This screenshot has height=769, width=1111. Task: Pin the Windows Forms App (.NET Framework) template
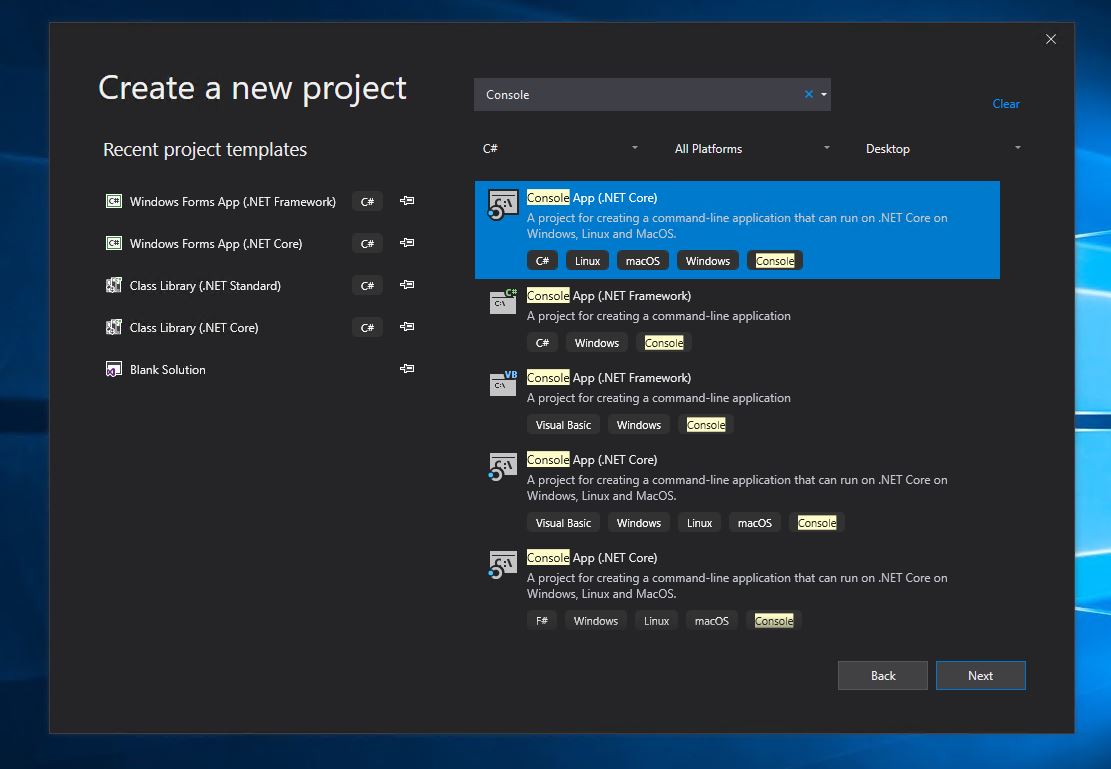click(407, 201)
